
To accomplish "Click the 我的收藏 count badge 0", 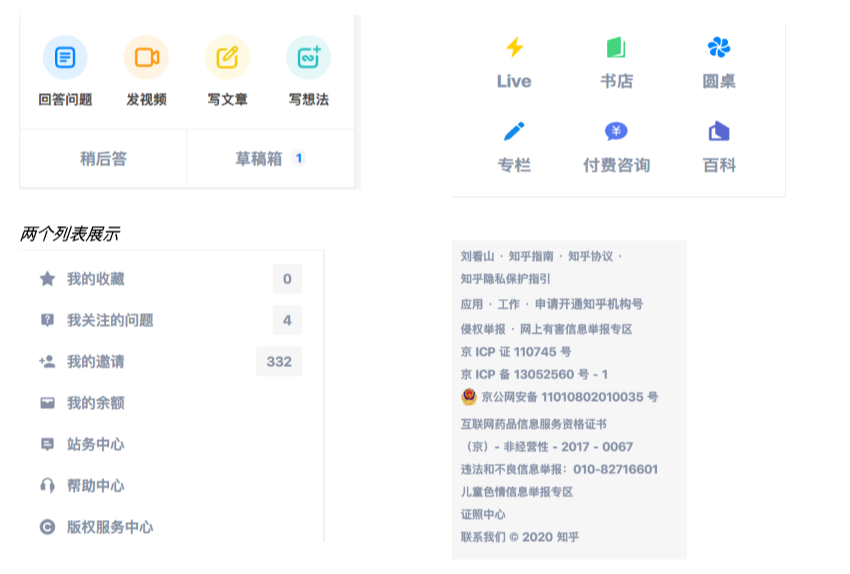I will pos(287,279).
